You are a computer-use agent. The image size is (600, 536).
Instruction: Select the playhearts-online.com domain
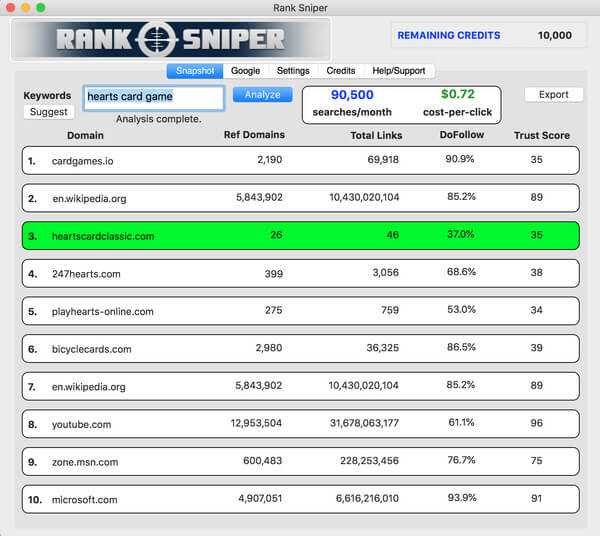pyautogui.click(x=103, y=311)
